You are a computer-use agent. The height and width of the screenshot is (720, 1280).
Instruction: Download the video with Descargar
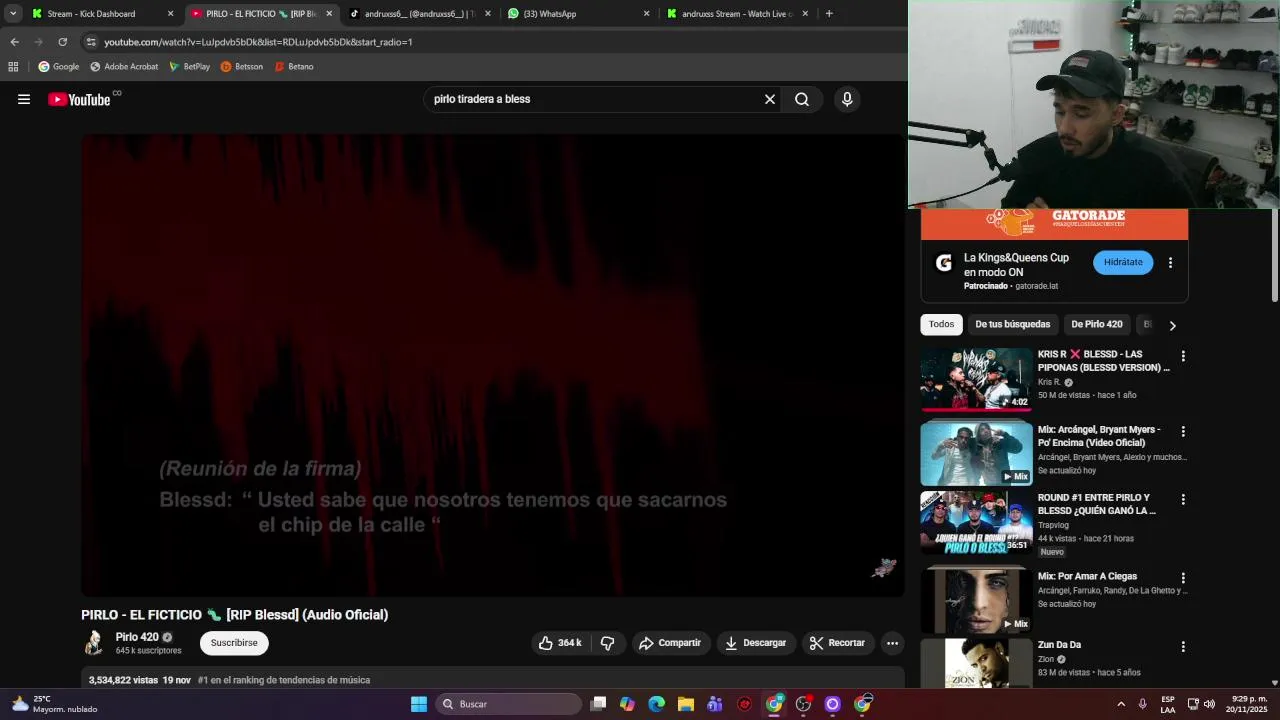coord(756,643)
